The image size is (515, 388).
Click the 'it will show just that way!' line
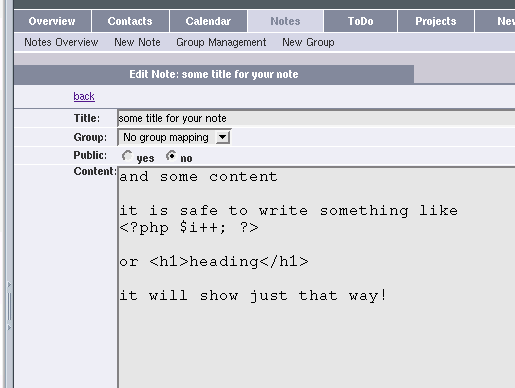tap(253, 295)
